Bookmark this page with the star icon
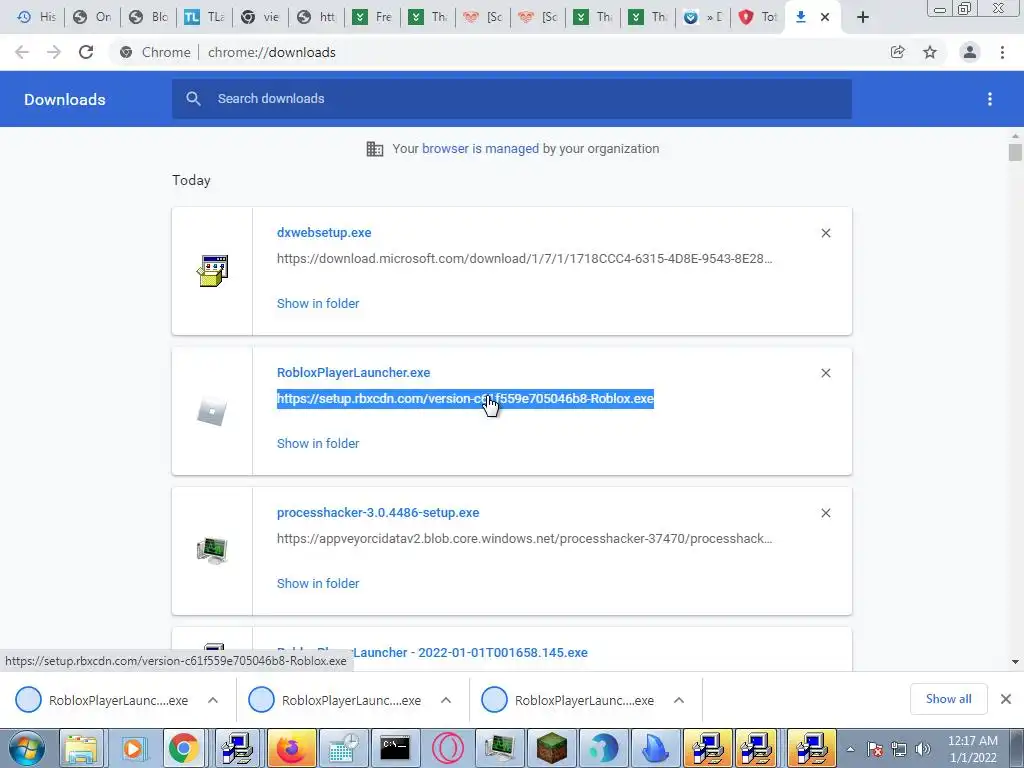1024x768 pixels. [x=930, y=52]
